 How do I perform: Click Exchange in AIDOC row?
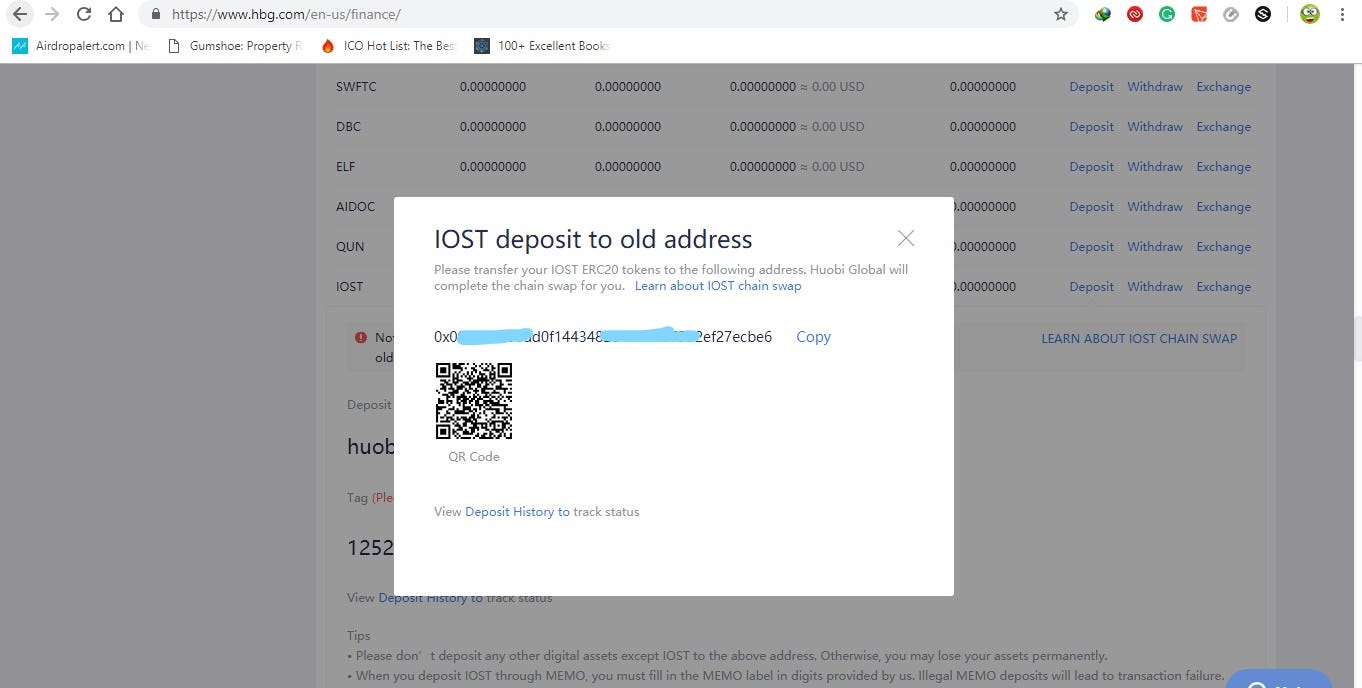[x=1224, y=207]
